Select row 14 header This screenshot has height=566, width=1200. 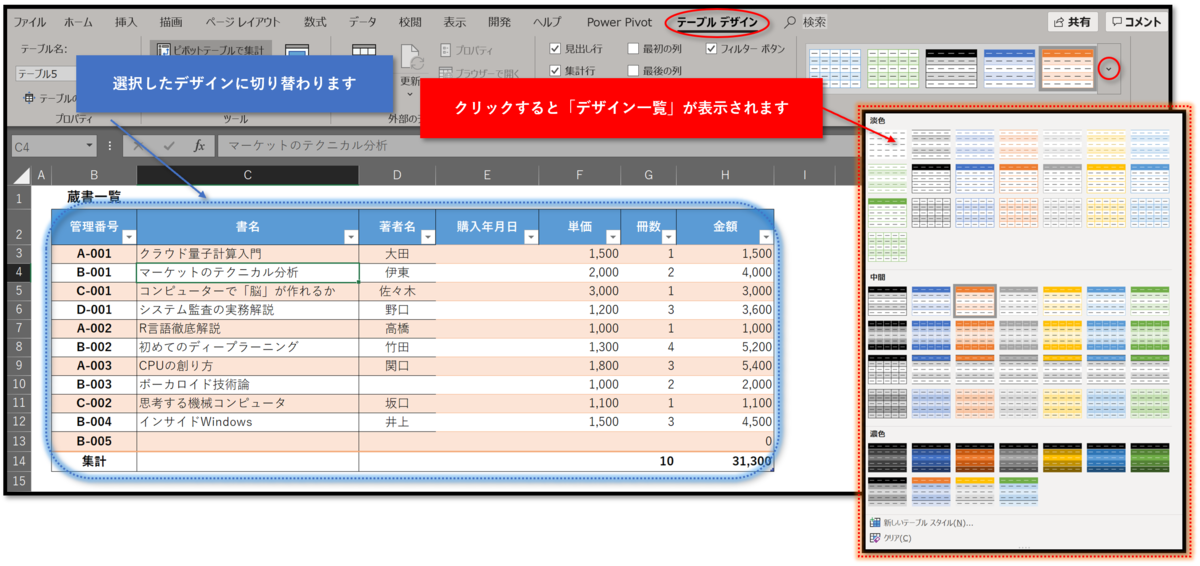21,462
